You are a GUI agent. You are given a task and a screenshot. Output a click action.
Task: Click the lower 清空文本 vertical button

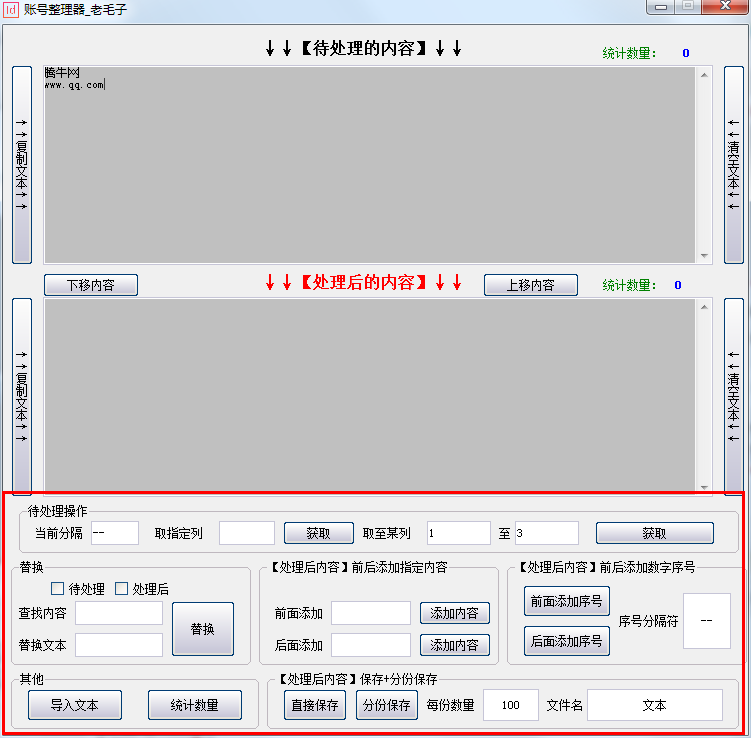[x=733, y=397]
